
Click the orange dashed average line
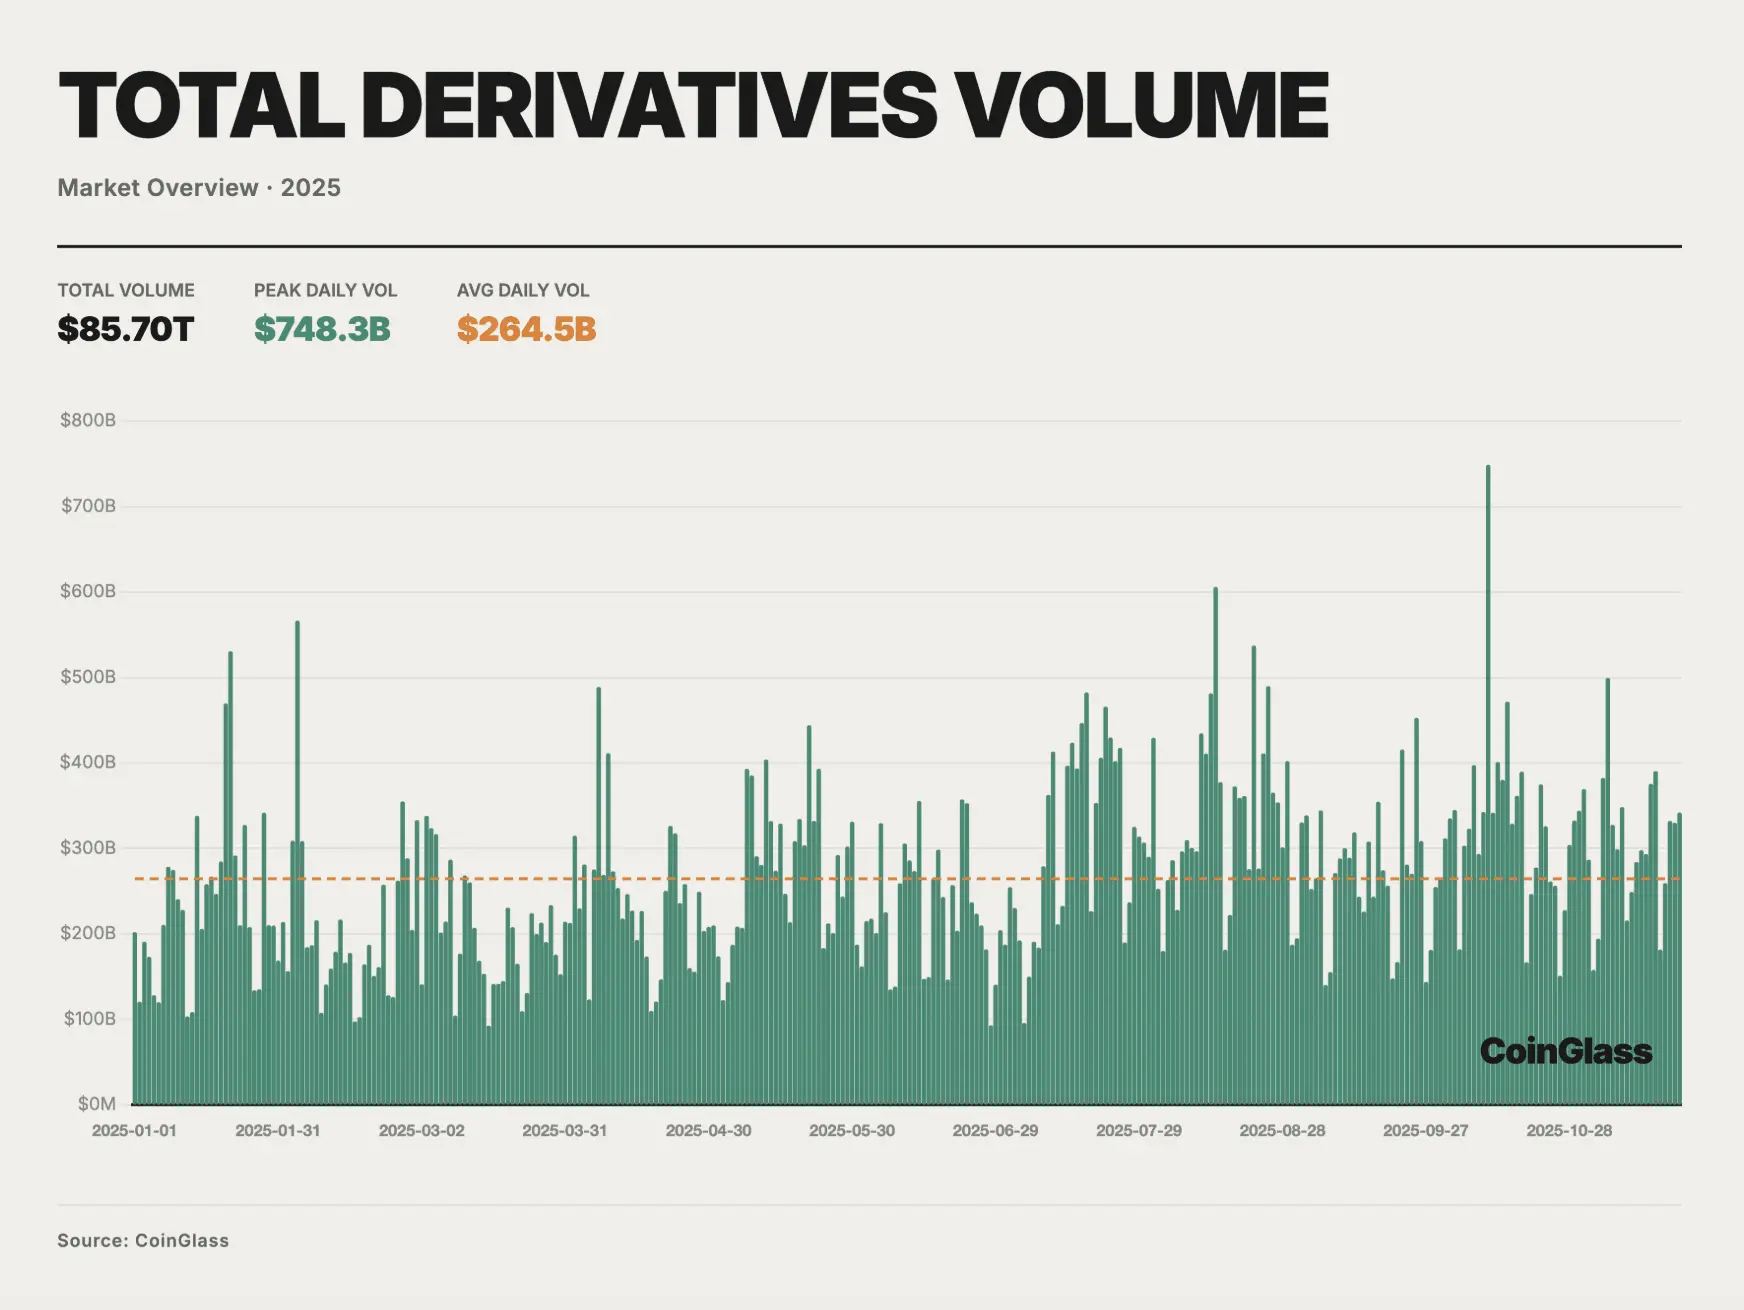(x=907, y=879)
